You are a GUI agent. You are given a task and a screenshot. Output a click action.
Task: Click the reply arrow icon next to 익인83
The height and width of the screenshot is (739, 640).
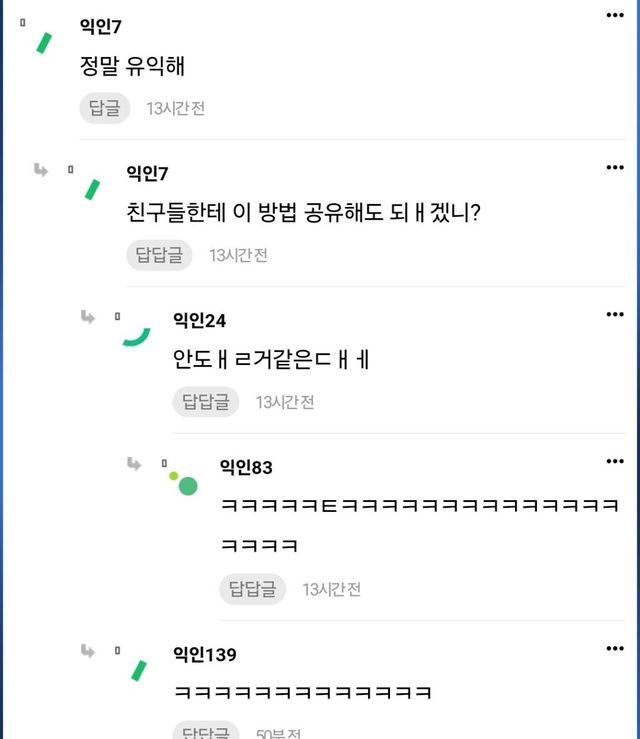[x=135, y=464]
